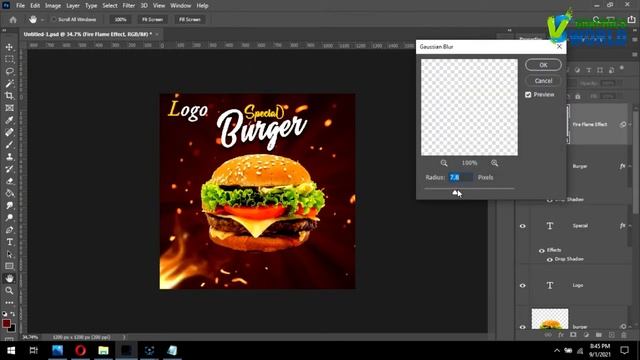Click the Radius input field
Screen dimensions: 640x360
461,177
